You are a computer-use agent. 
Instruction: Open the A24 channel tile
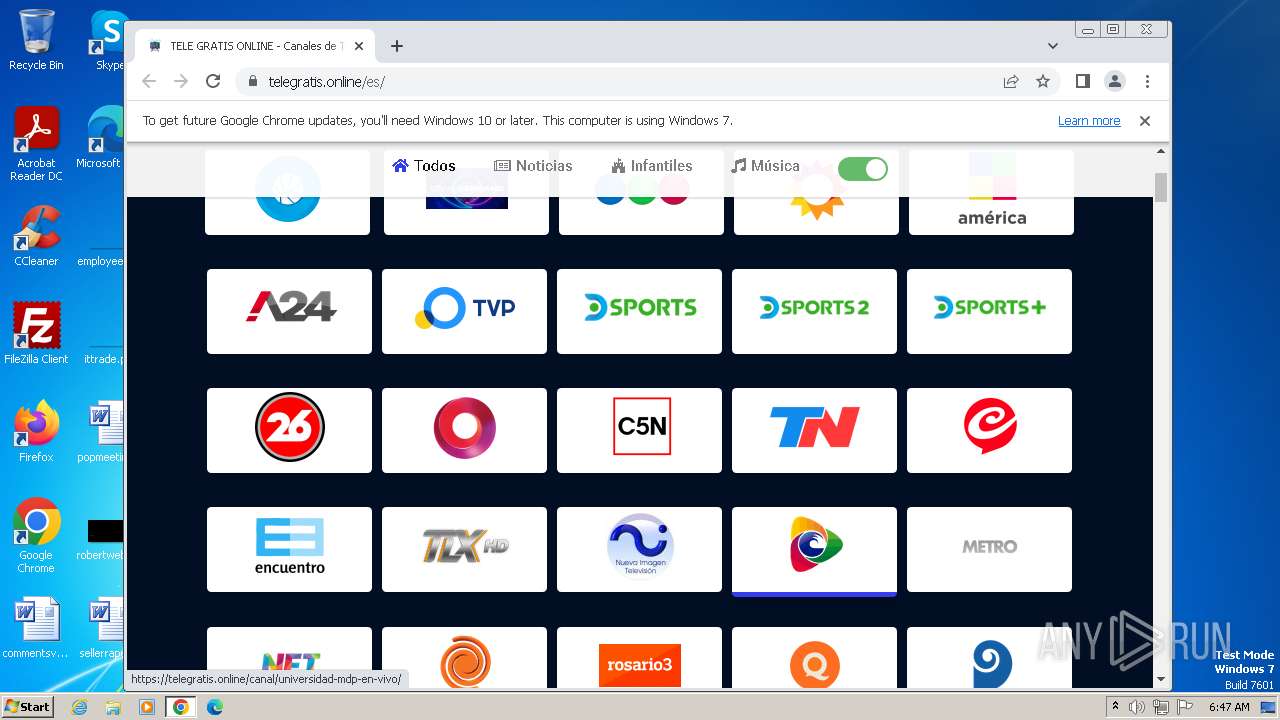point(289,311)
